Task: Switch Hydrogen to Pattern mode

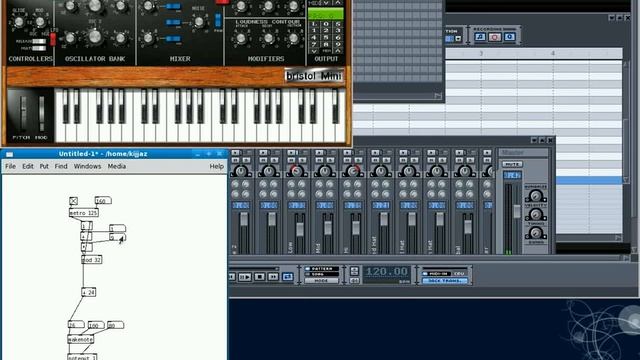Action: [x=322, y=269]
